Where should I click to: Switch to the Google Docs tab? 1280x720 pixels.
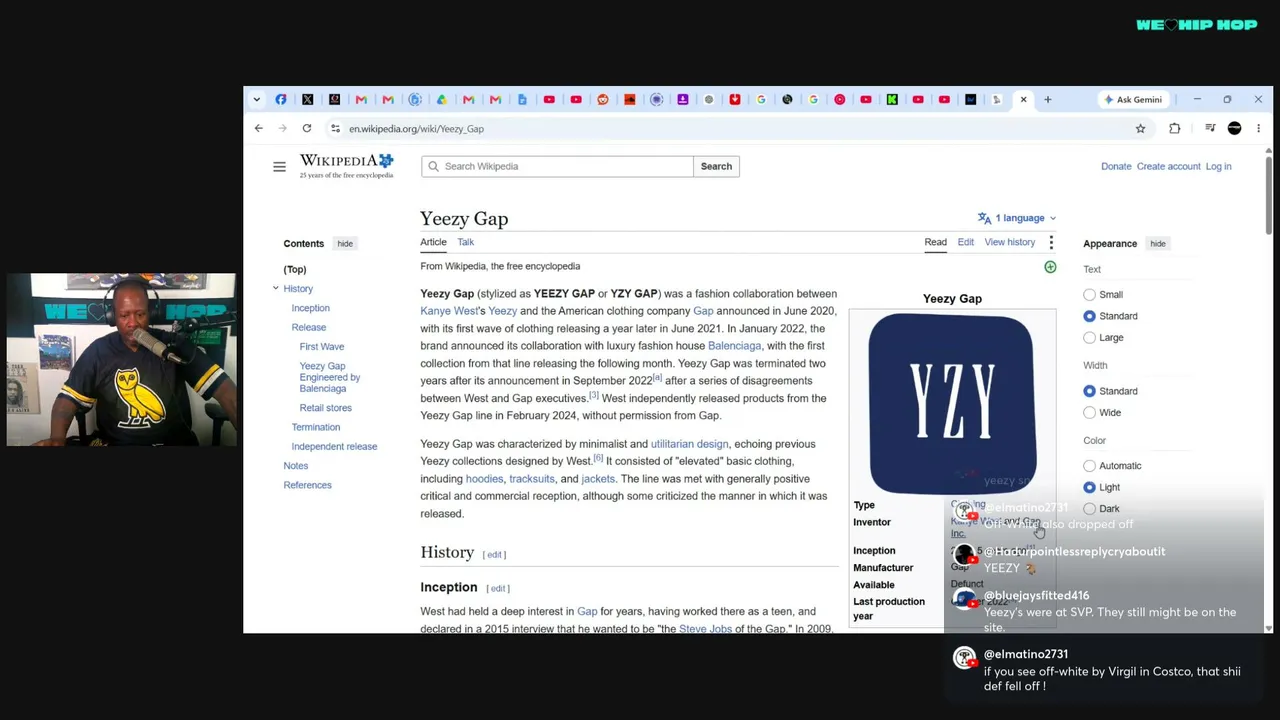coord(522,99)
